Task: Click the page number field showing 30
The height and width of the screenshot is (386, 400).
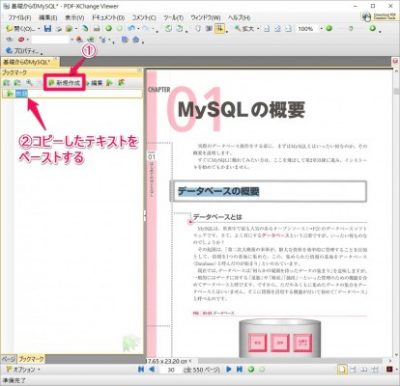Action: point(171,370)
